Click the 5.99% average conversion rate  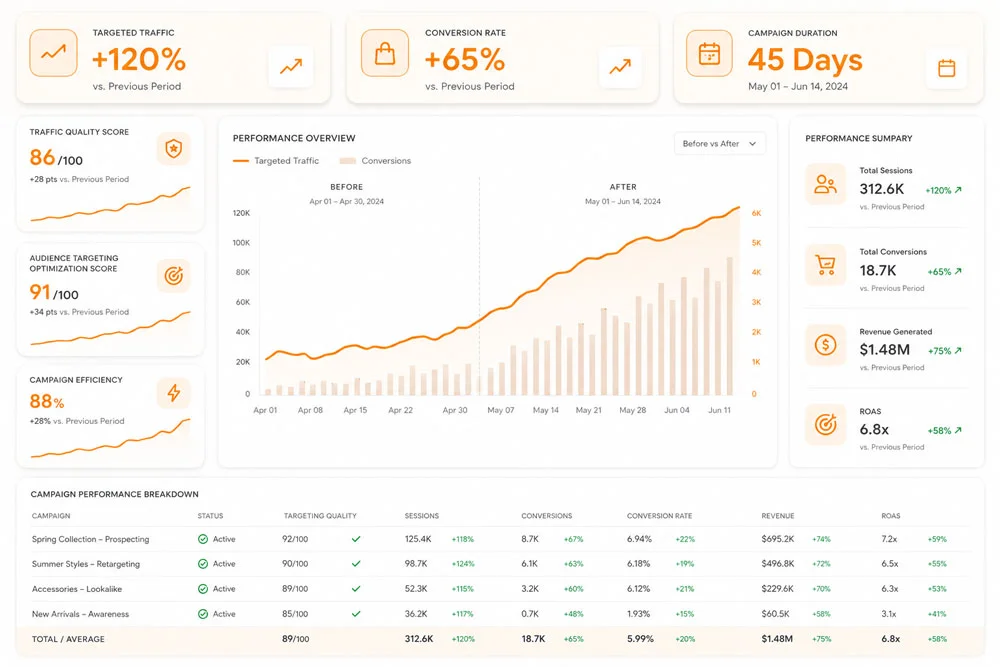pyautogui.click(x=640, y=638)
